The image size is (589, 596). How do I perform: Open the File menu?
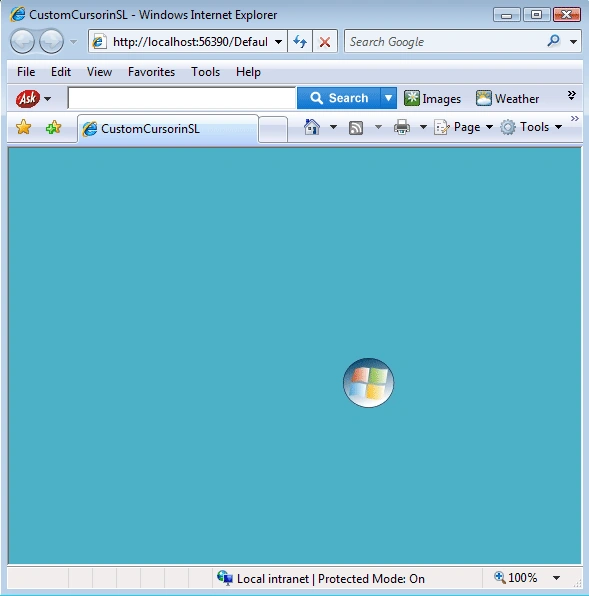pyautogui.click(x=26, y=72)
